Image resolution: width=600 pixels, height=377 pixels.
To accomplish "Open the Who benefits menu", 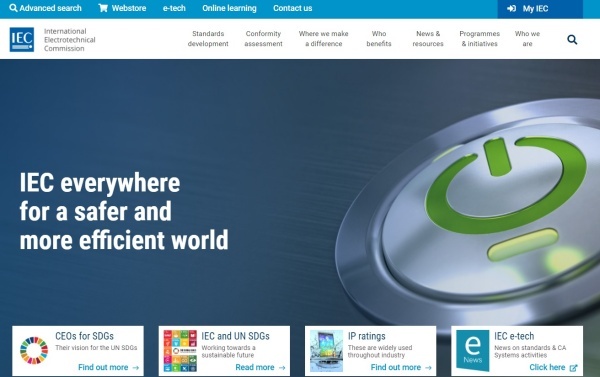I will pyautogui.click(x=379, y=39).
